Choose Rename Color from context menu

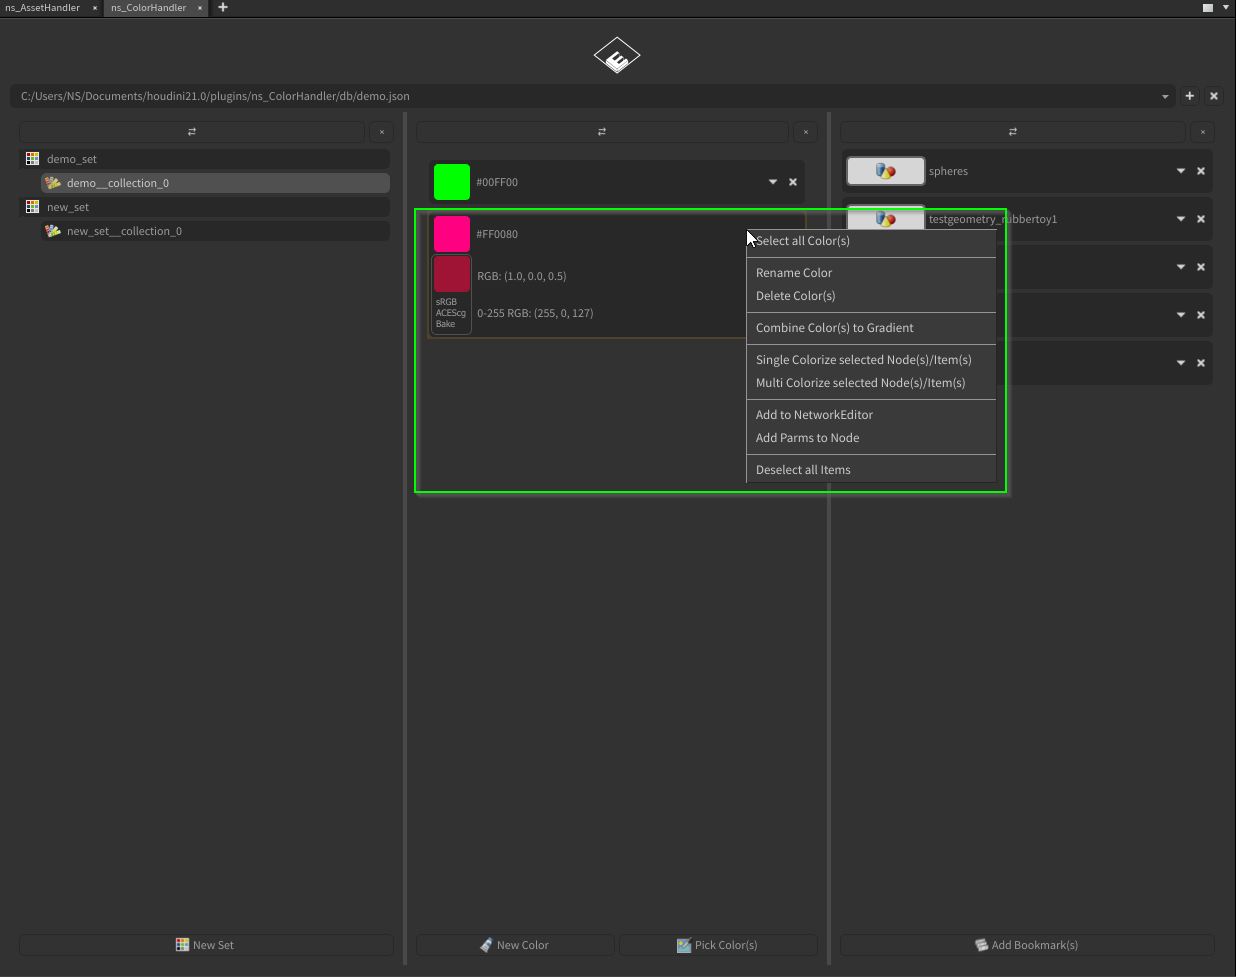793,272
